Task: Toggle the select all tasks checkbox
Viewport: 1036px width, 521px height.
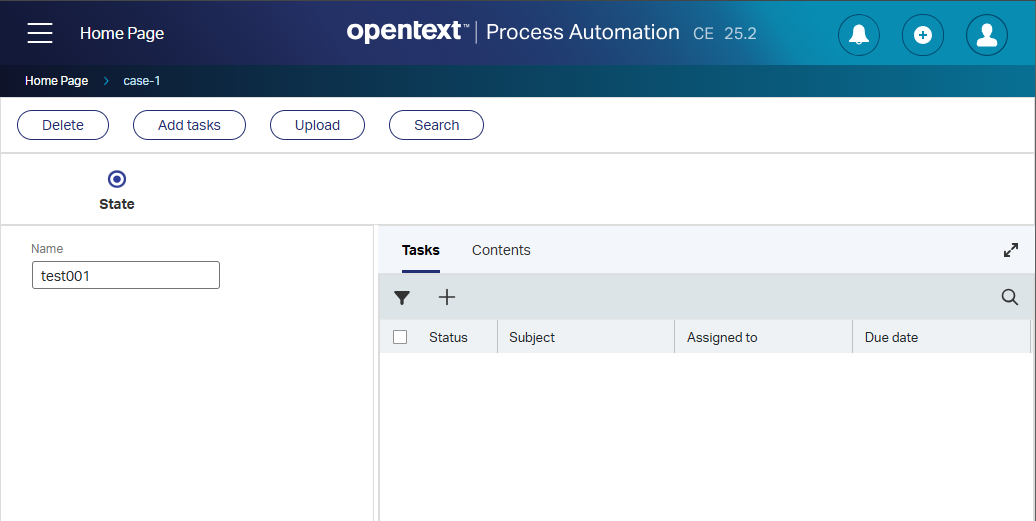Action: [400, 337]
